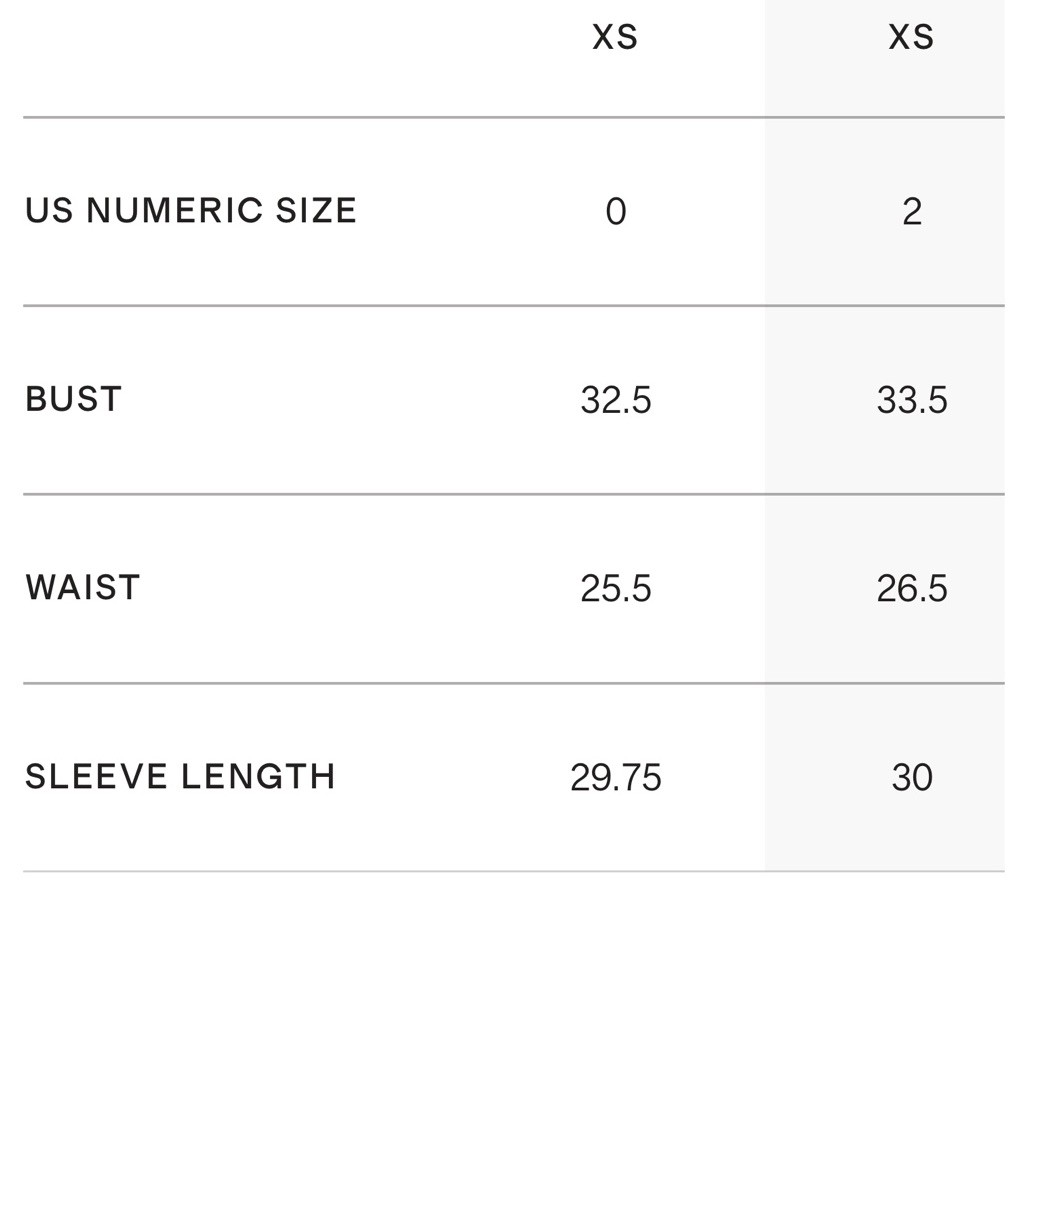Image resolution: width=1047 pixels, height=1223 pixels.
Task: Select the US numeric size 0 cell
Action: 616,212
